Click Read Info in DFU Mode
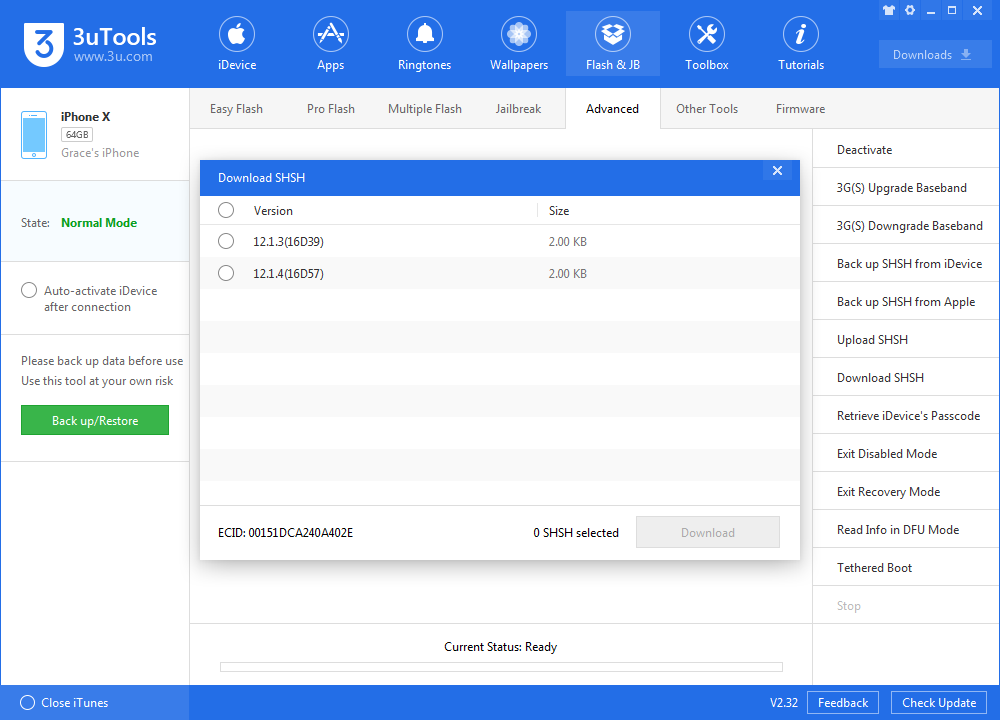The width and height of the screenshot is (1000, 720). tap(906, 529)
